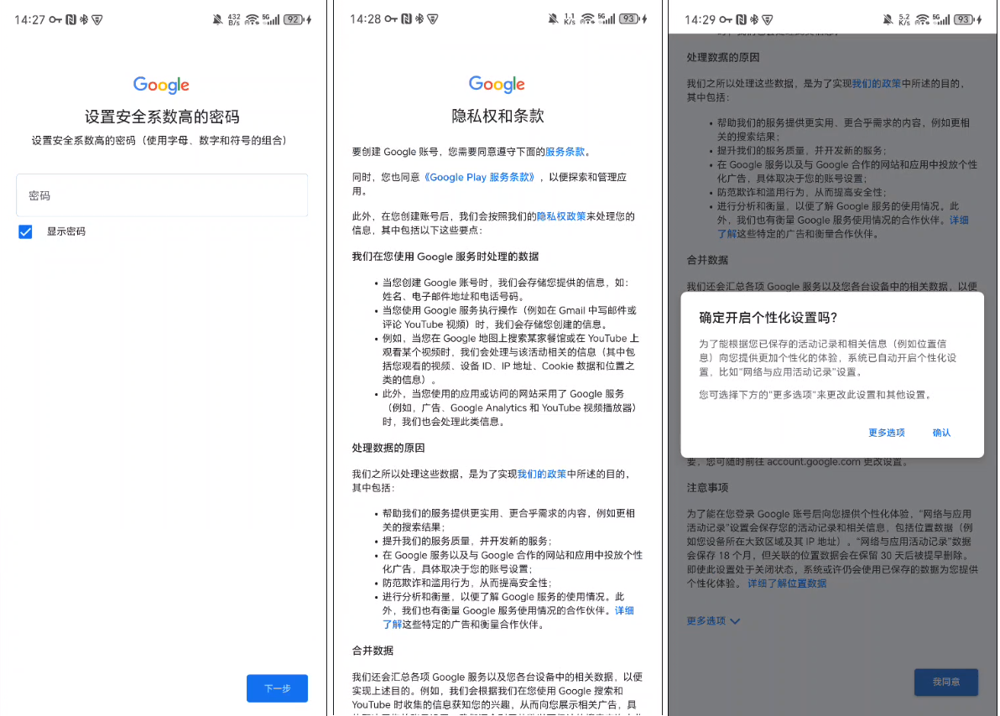Open the 详细了解位置数据 link
Viewport: 1000px width, 716px height.
point(787,583)
